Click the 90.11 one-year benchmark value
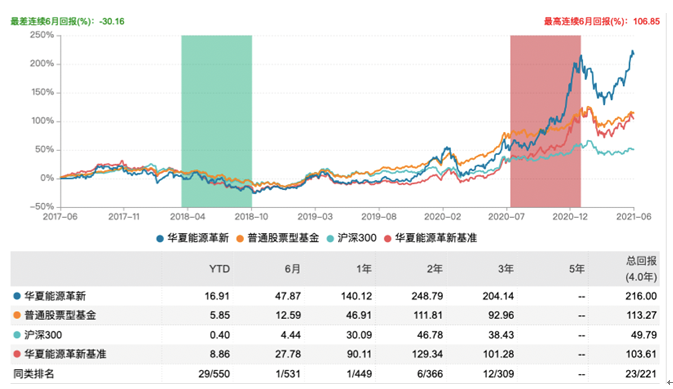This screenshot has width=673, height=389. (x=359, y=355)
